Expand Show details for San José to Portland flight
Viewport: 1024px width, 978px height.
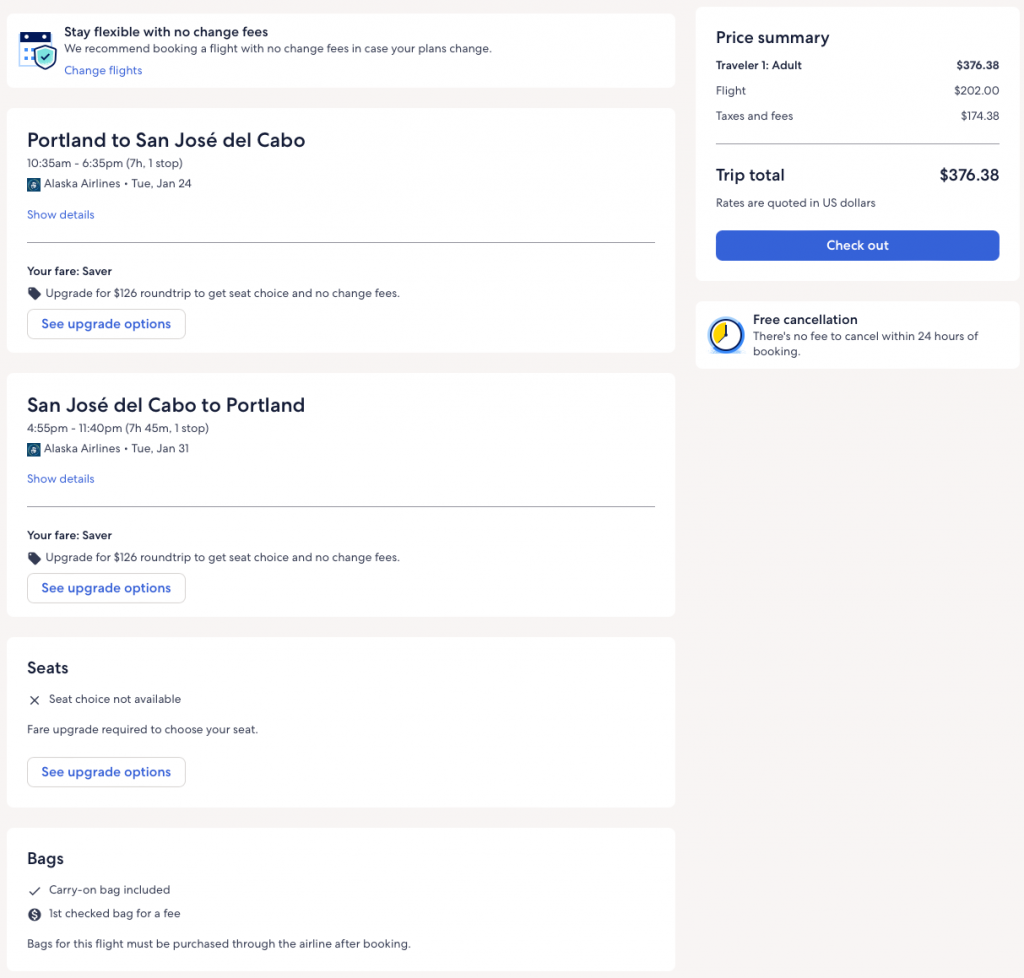point(61,479)
